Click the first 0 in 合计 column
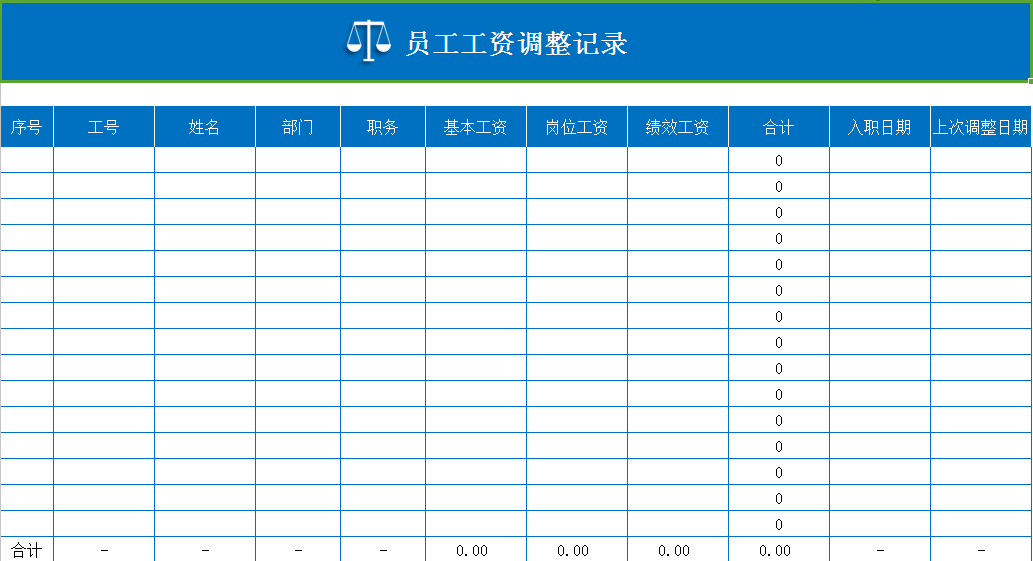Viewport: 1033px width, 561px height. tap(779, 161)
